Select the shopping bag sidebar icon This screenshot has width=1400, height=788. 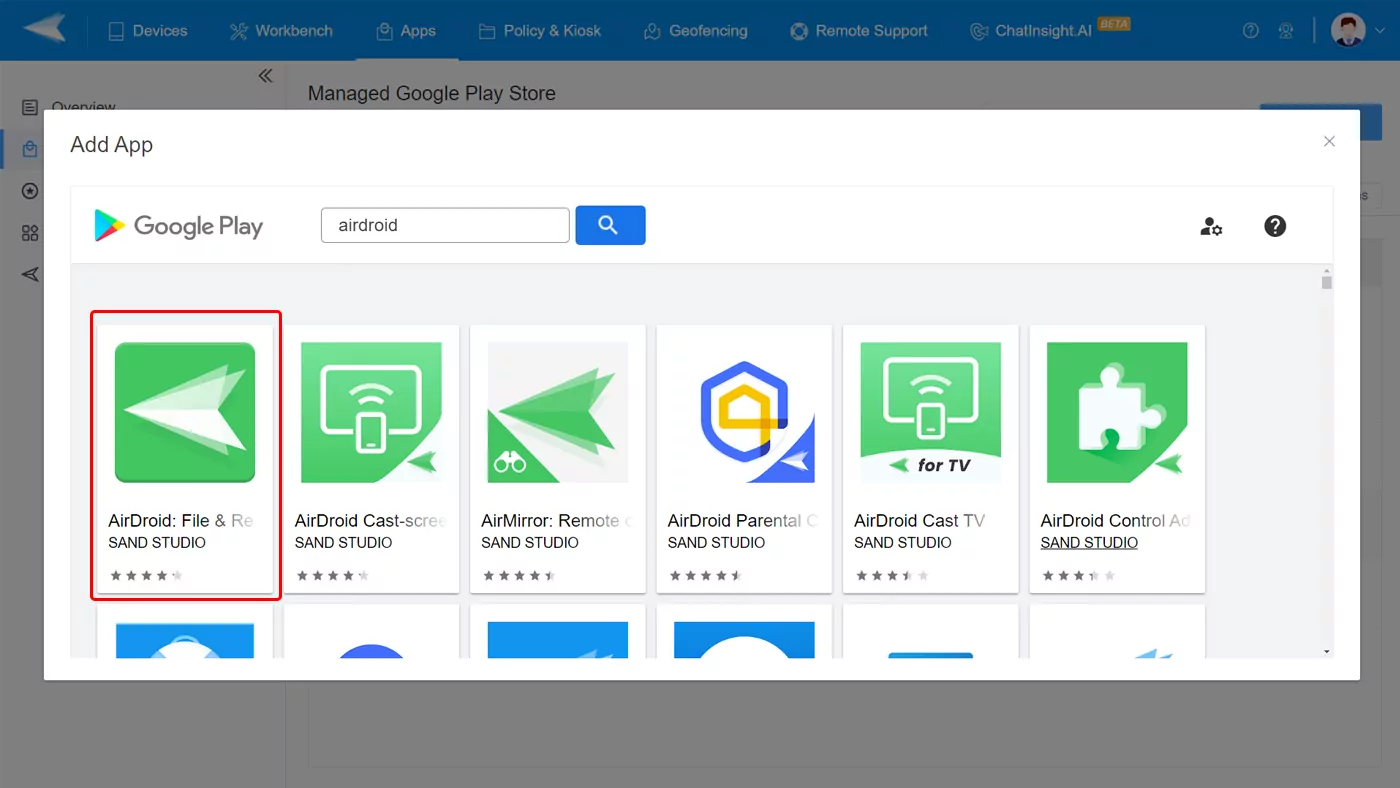click(30, 149)
